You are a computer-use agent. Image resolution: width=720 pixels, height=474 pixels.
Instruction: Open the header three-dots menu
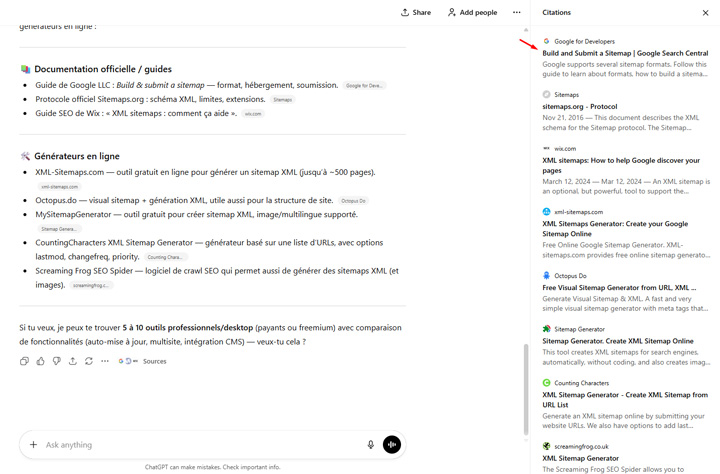coord(516,13)
